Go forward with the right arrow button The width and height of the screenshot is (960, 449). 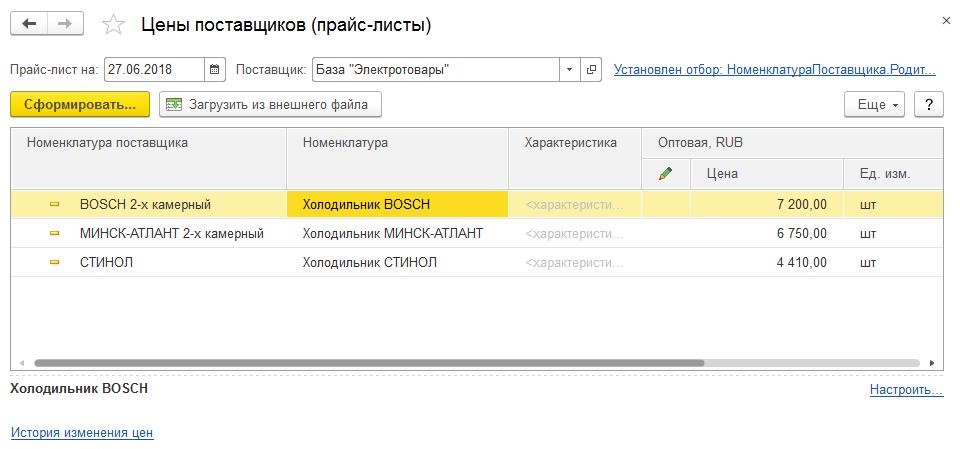coord(65,24)
